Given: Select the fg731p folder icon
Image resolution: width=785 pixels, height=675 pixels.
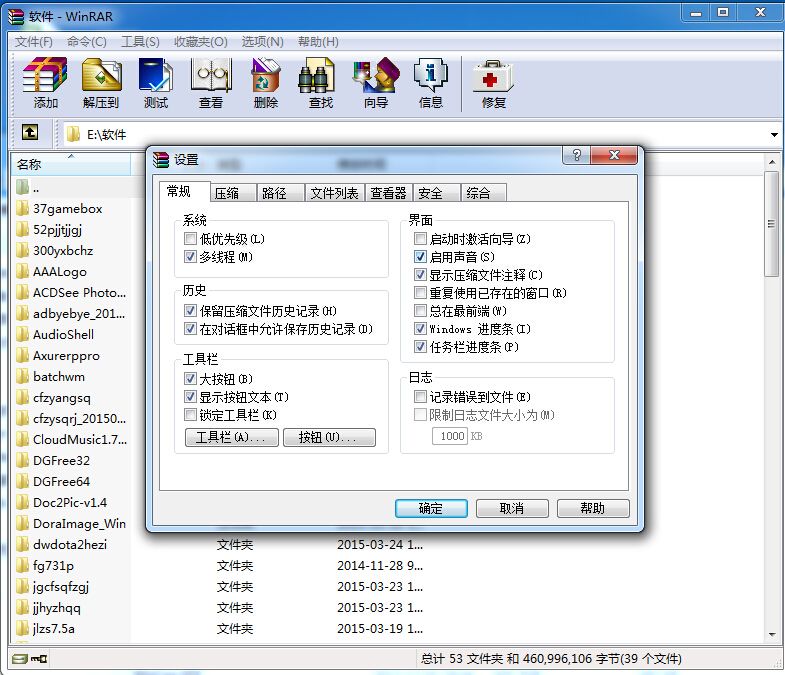Looking at the screenshot, I should point(23,565).
